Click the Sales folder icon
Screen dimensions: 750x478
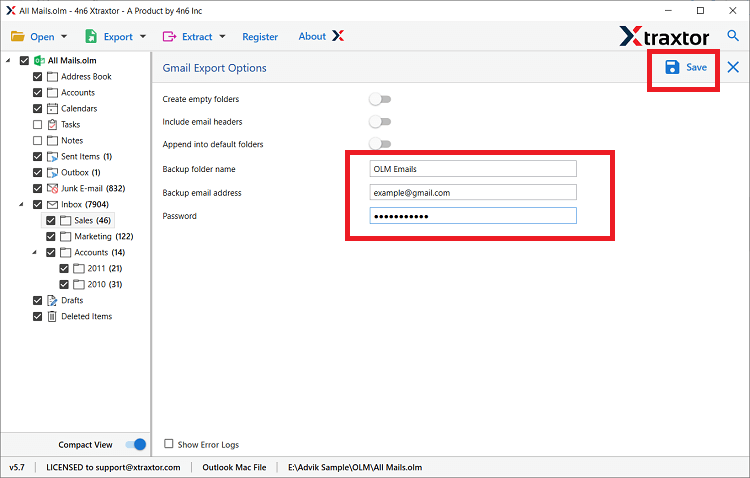tap(66, 221)
